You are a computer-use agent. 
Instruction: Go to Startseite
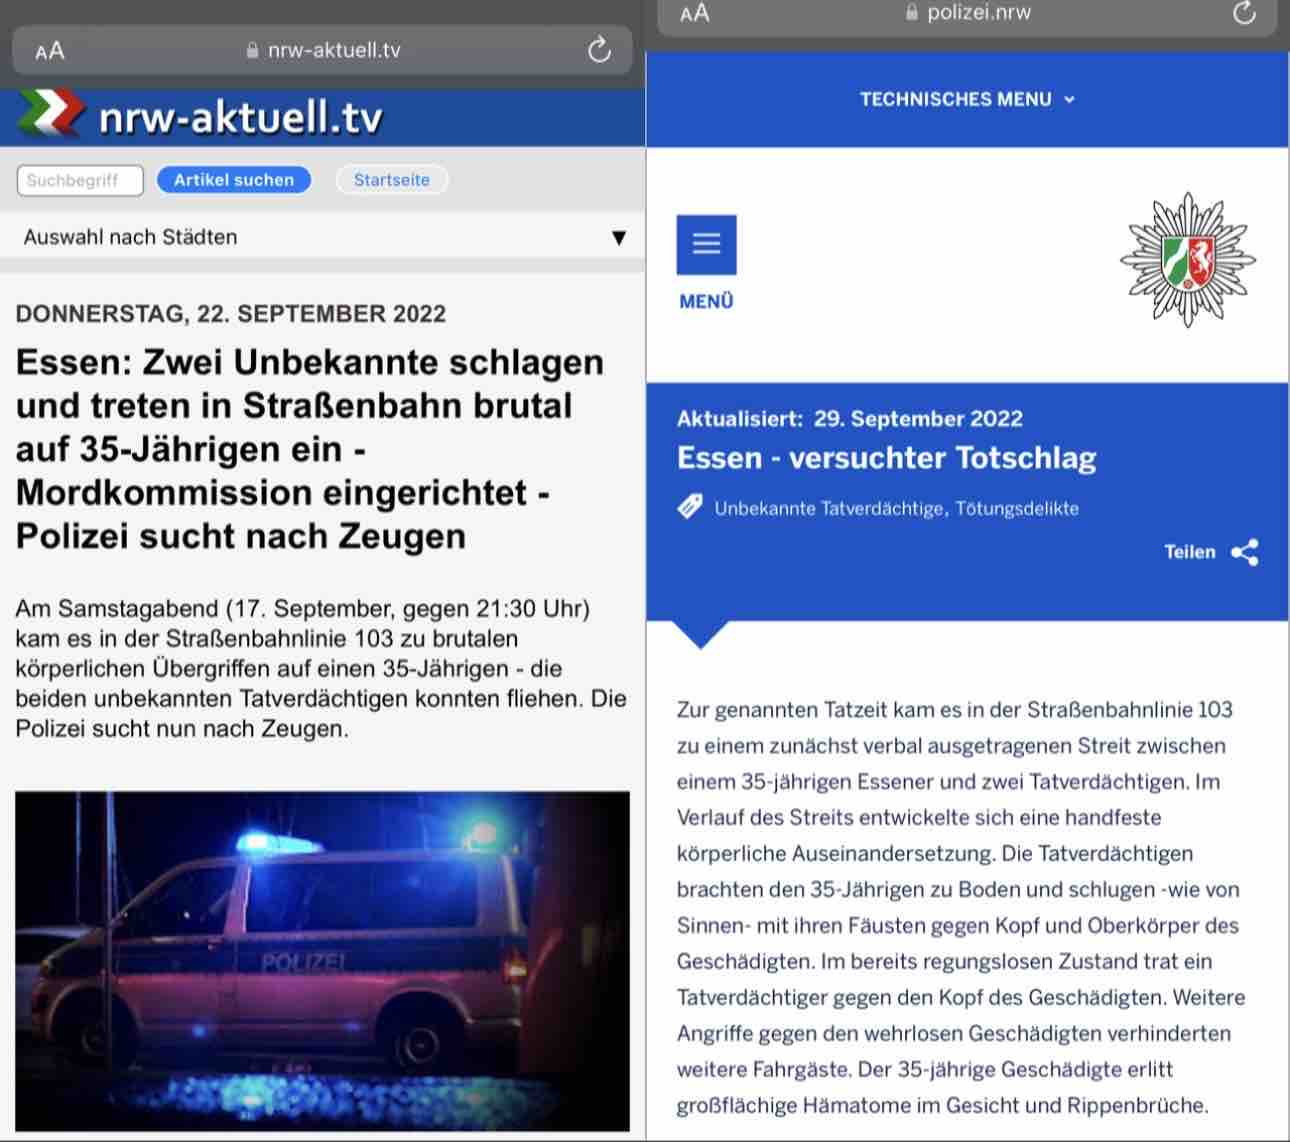point(392,180)
